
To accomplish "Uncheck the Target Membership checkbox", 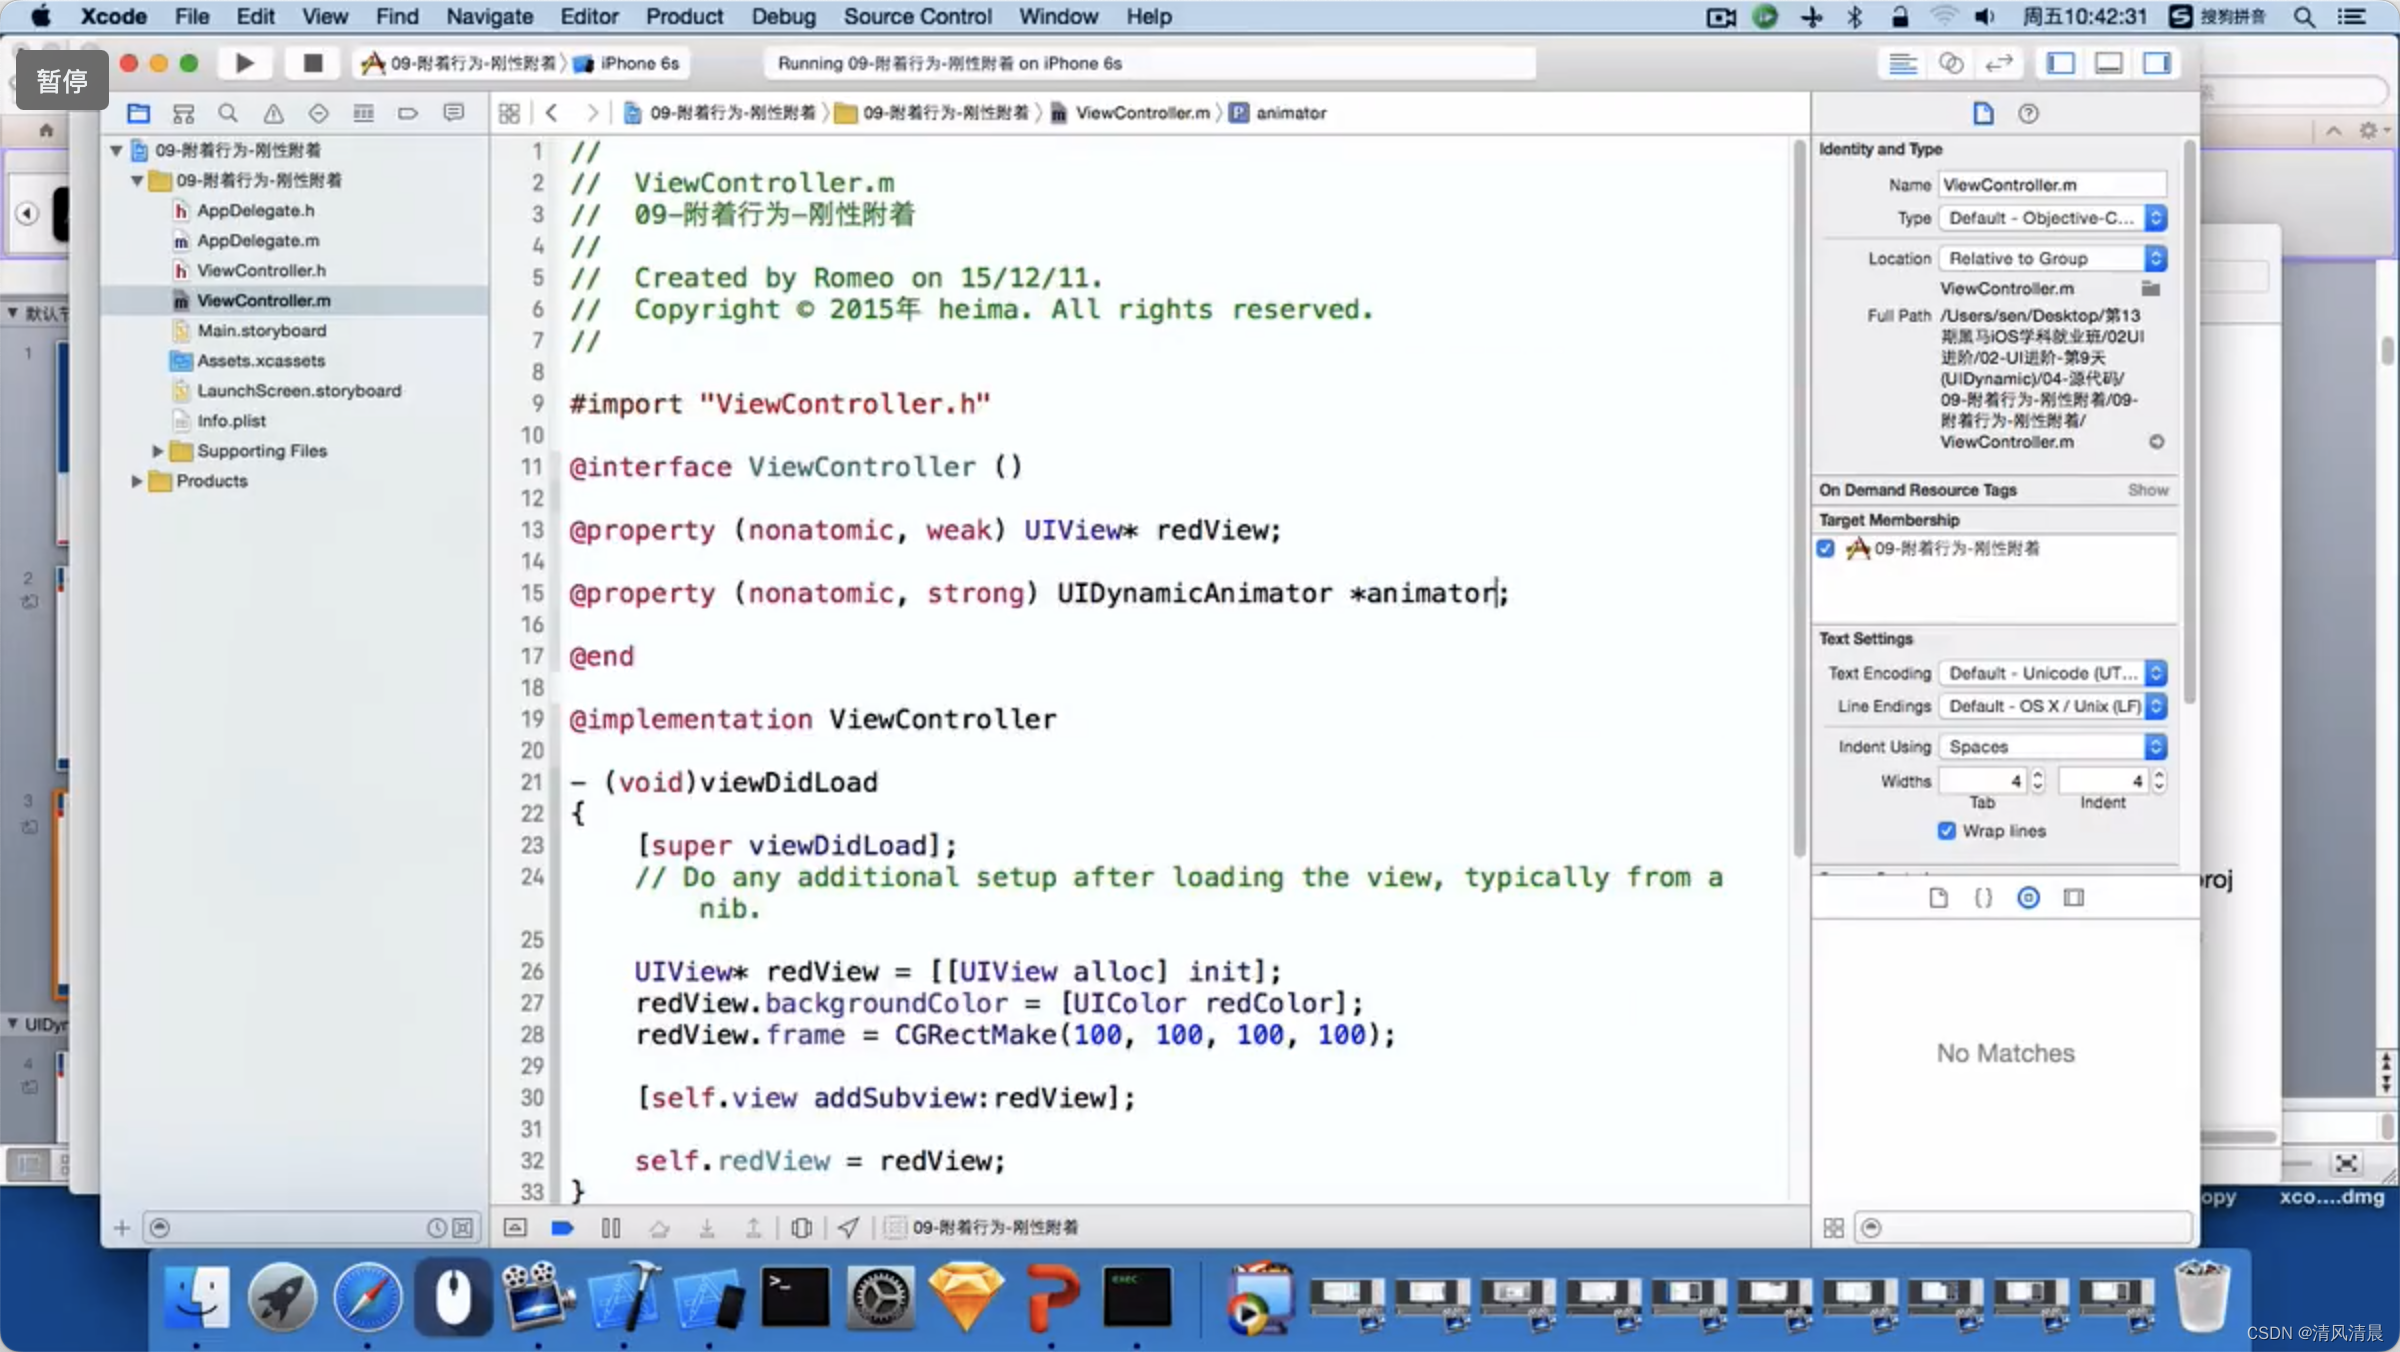I will pyautogui.click(x=1826, y=548).
